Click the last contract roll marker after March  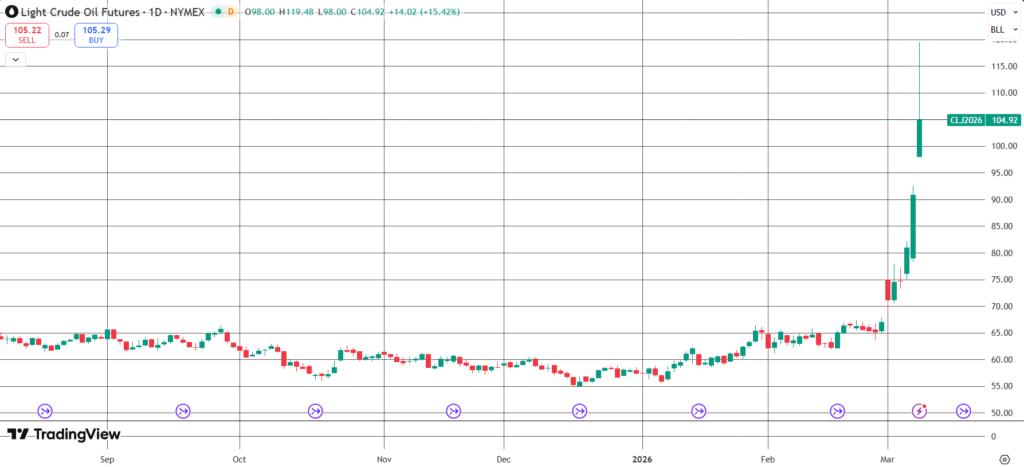(963, 411)
